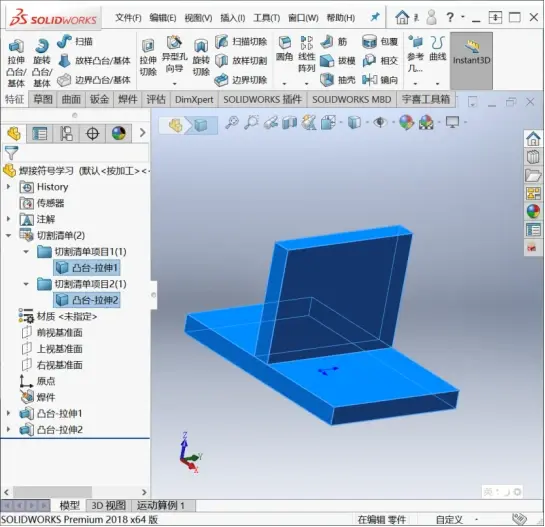Select the 旋转凸台/基体 revolve boss tool
Screen dimensions: 545x527
(x=42, y=63)
